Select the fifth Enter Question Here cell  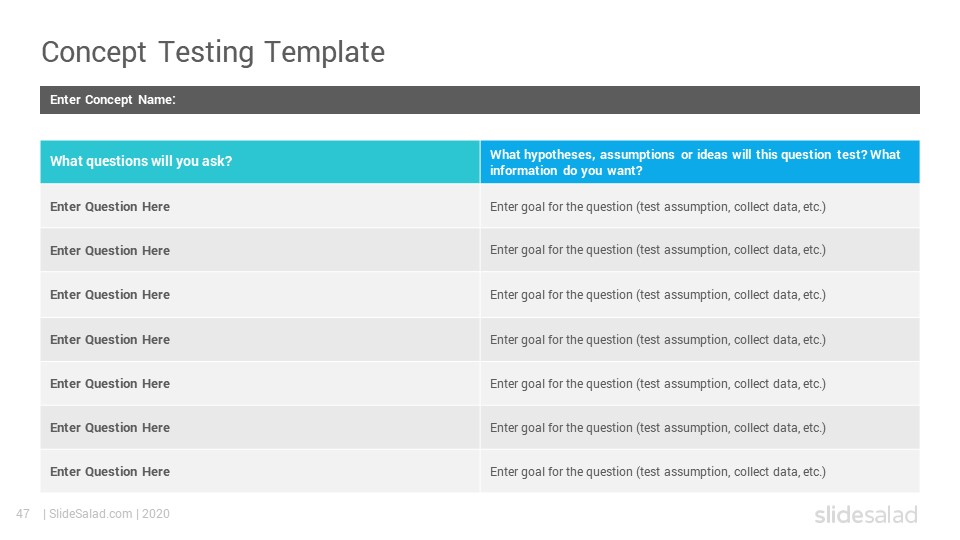[x=260, y=383]
